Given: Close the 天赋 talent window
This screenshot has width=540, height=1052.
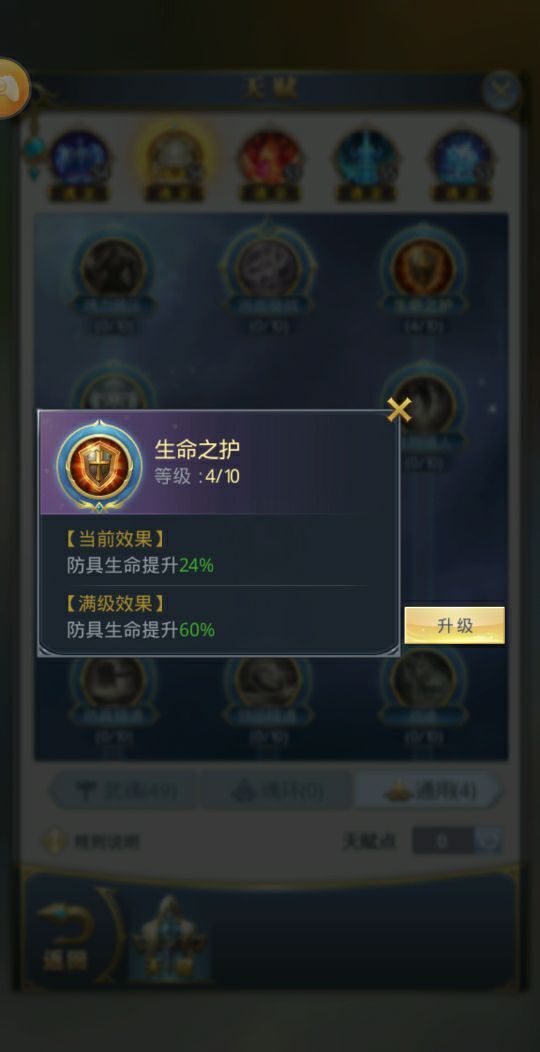Looking at the screenshot, I should tap(500, 91).
